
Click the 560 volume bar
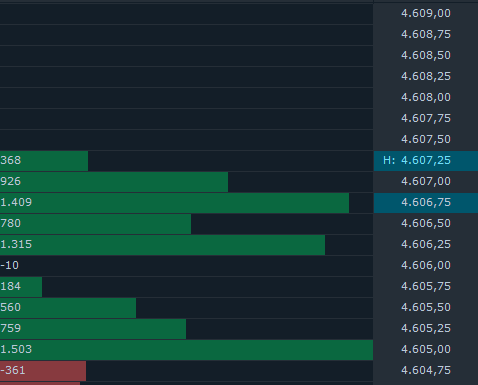(68, 308)
